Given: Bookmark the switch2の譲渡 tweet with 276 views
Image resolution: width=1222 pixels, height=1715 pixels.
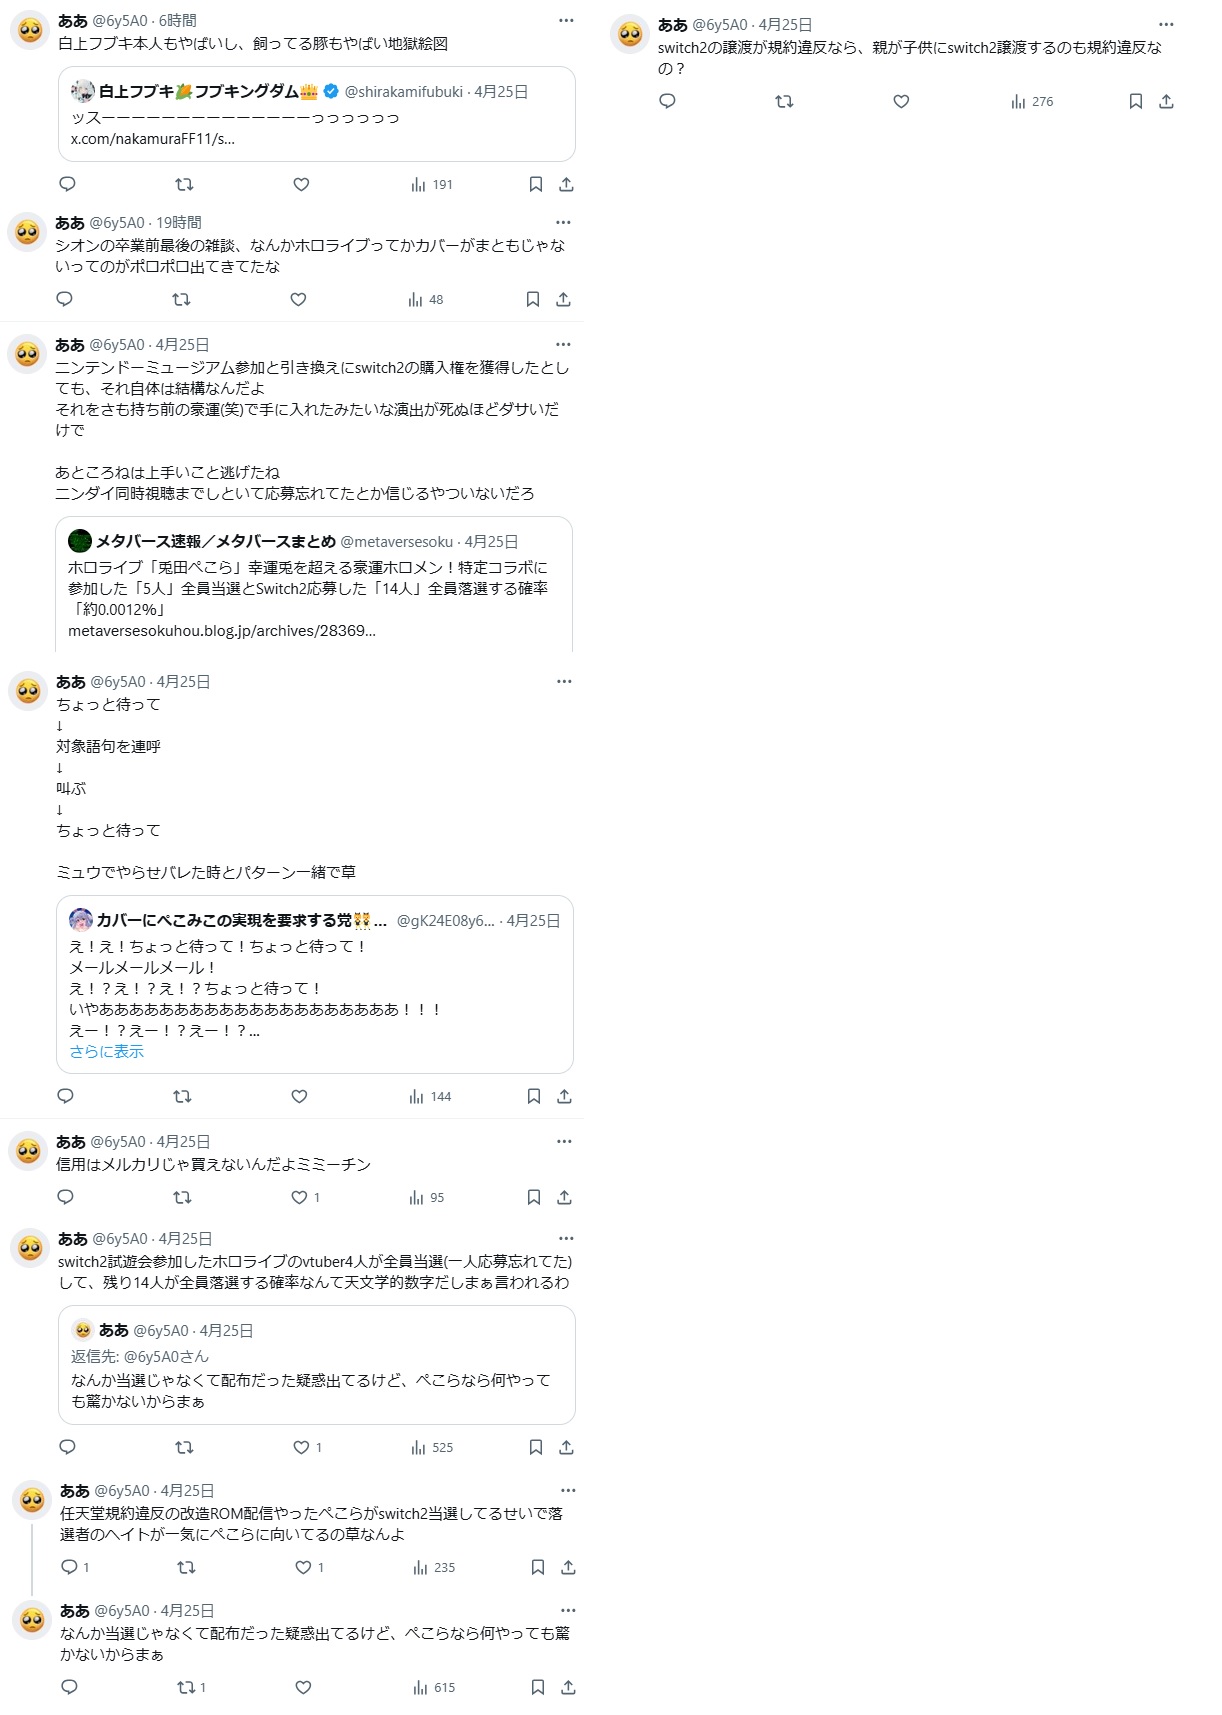Looking at the screenshot, I should point(1136,101).
